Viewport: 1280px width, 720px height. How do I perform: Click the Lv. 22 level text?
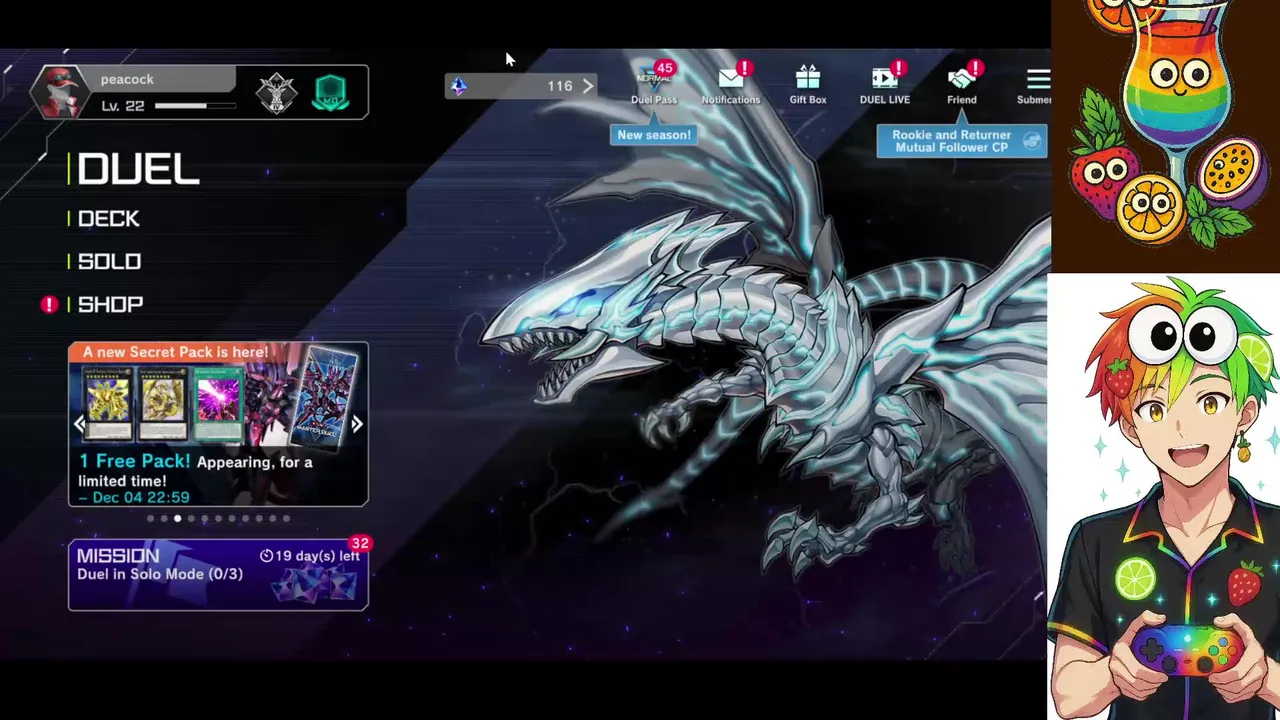[x=123, y=106]
